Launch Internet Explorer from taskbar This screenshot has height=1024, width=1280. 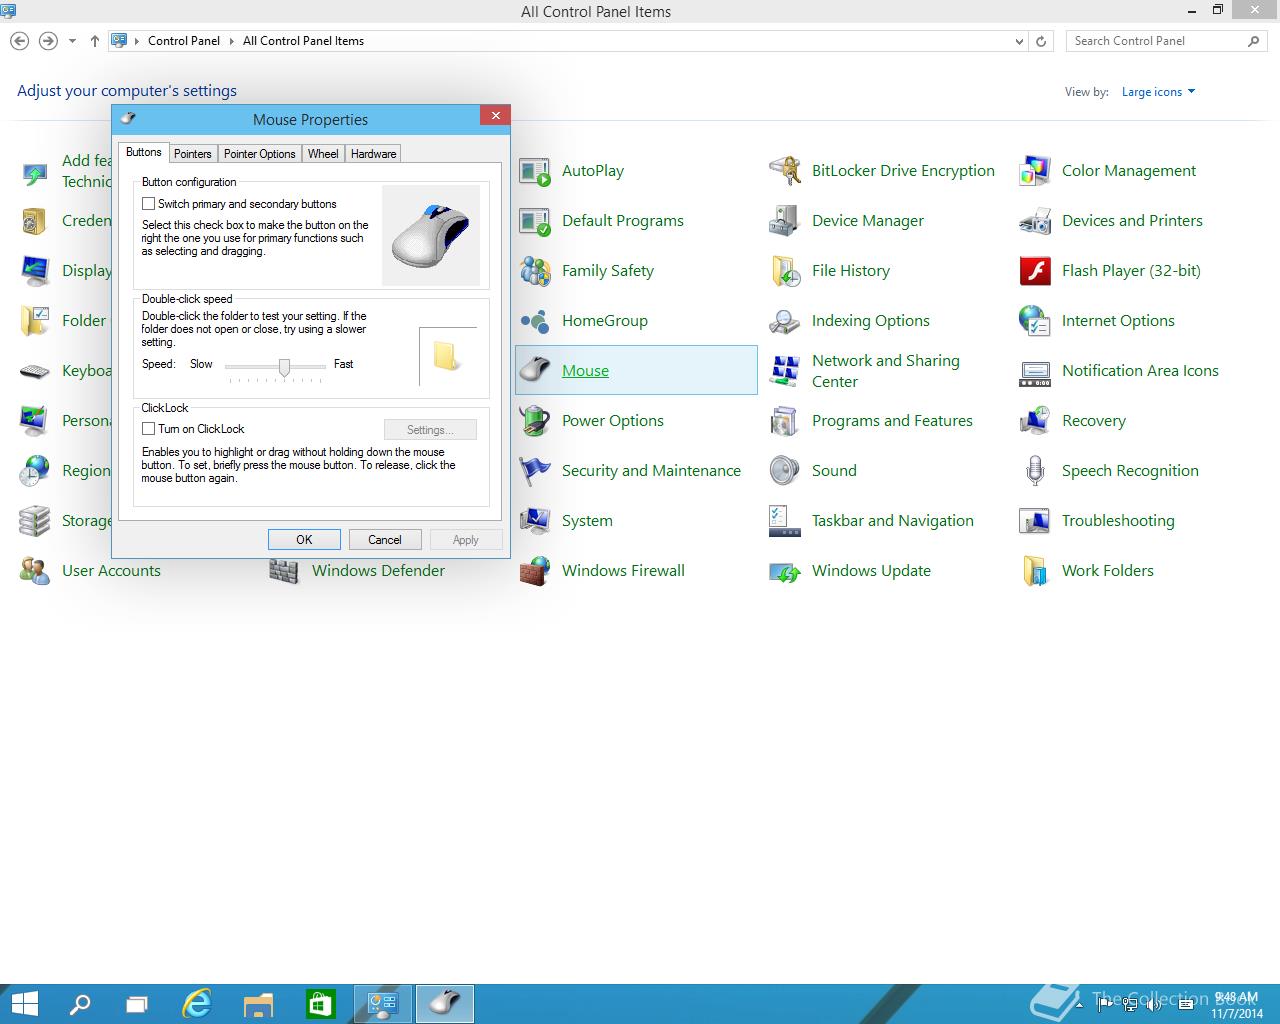coord(198,1004)
